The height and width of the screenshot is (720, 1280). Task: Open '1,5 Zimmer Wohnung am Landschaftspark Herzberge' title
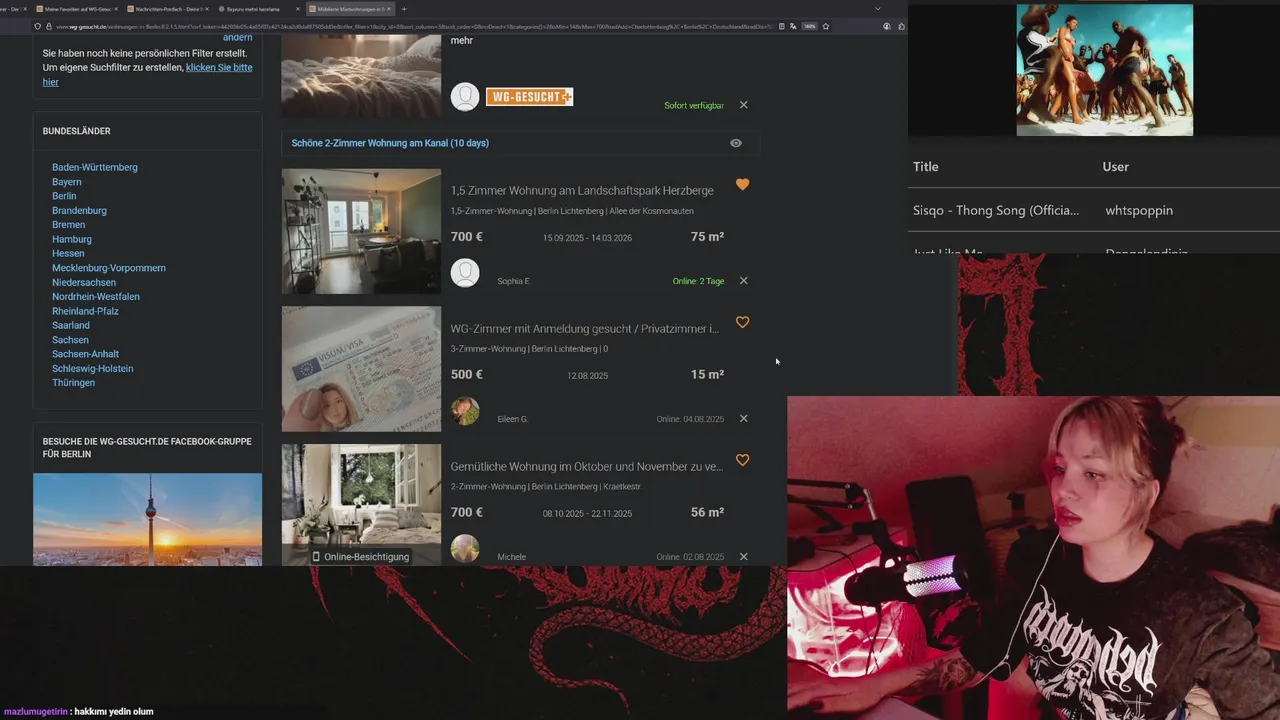(x=582, y=190)
